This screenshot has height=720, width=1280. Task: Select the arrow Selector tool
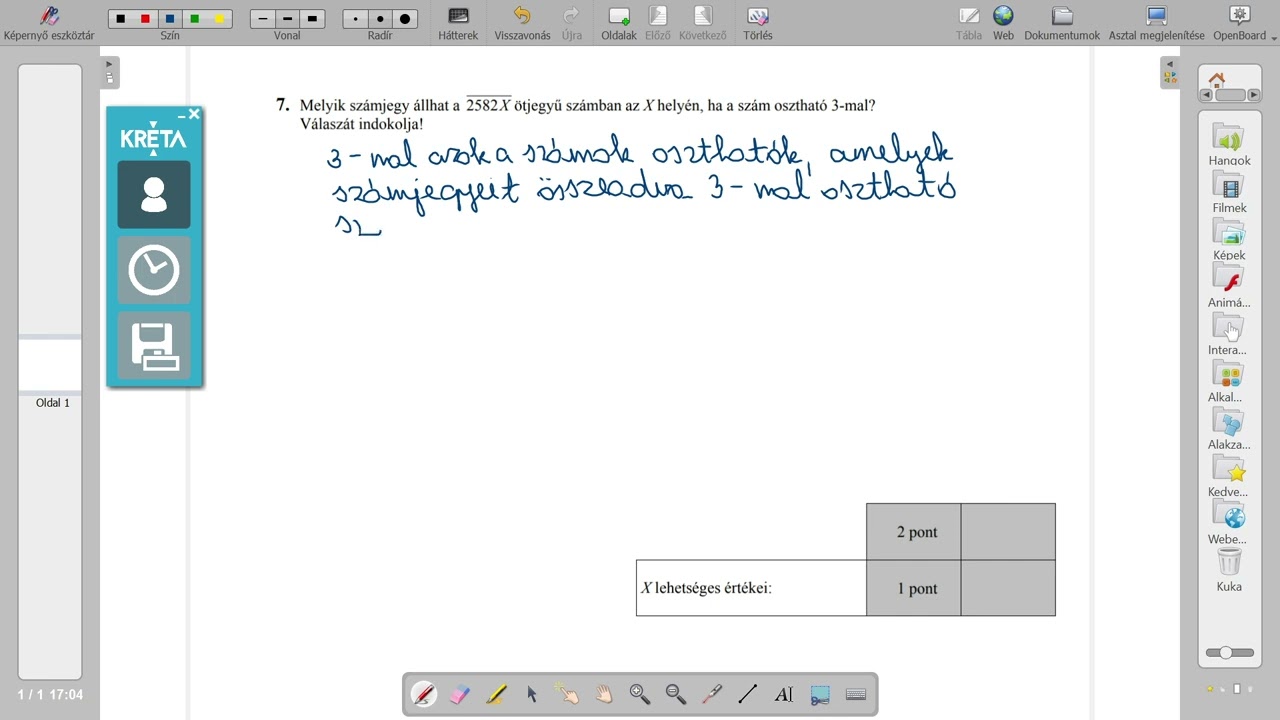click(532, 694)
